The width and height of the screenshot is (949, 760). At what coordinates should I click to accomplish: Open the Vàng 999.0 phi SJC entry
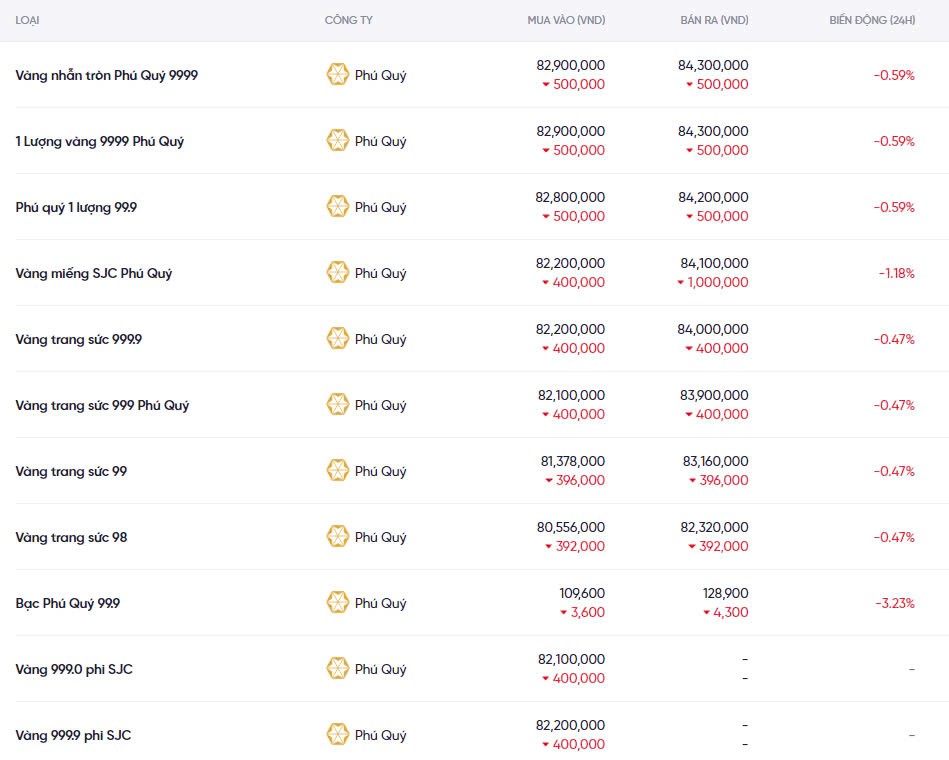[74, 669]
